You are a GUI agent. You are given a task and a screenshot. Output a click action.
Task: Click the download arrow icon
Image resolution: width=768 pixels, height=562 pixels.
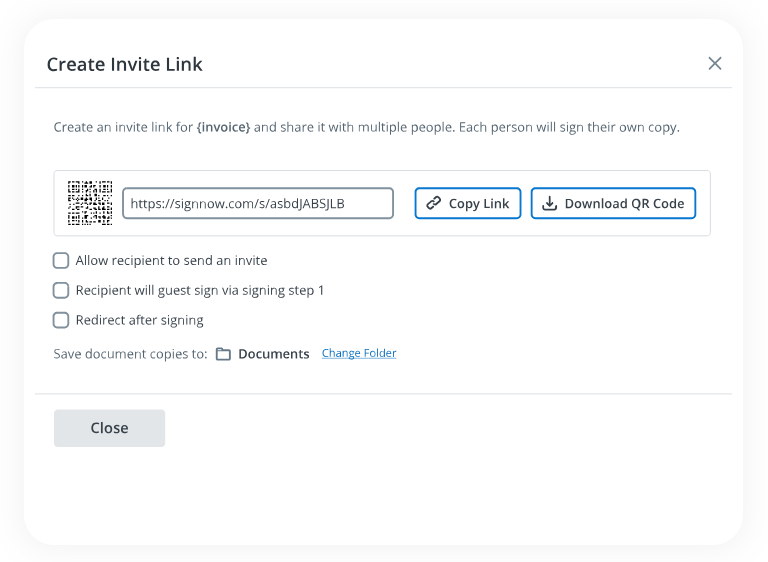coord(549,203)
